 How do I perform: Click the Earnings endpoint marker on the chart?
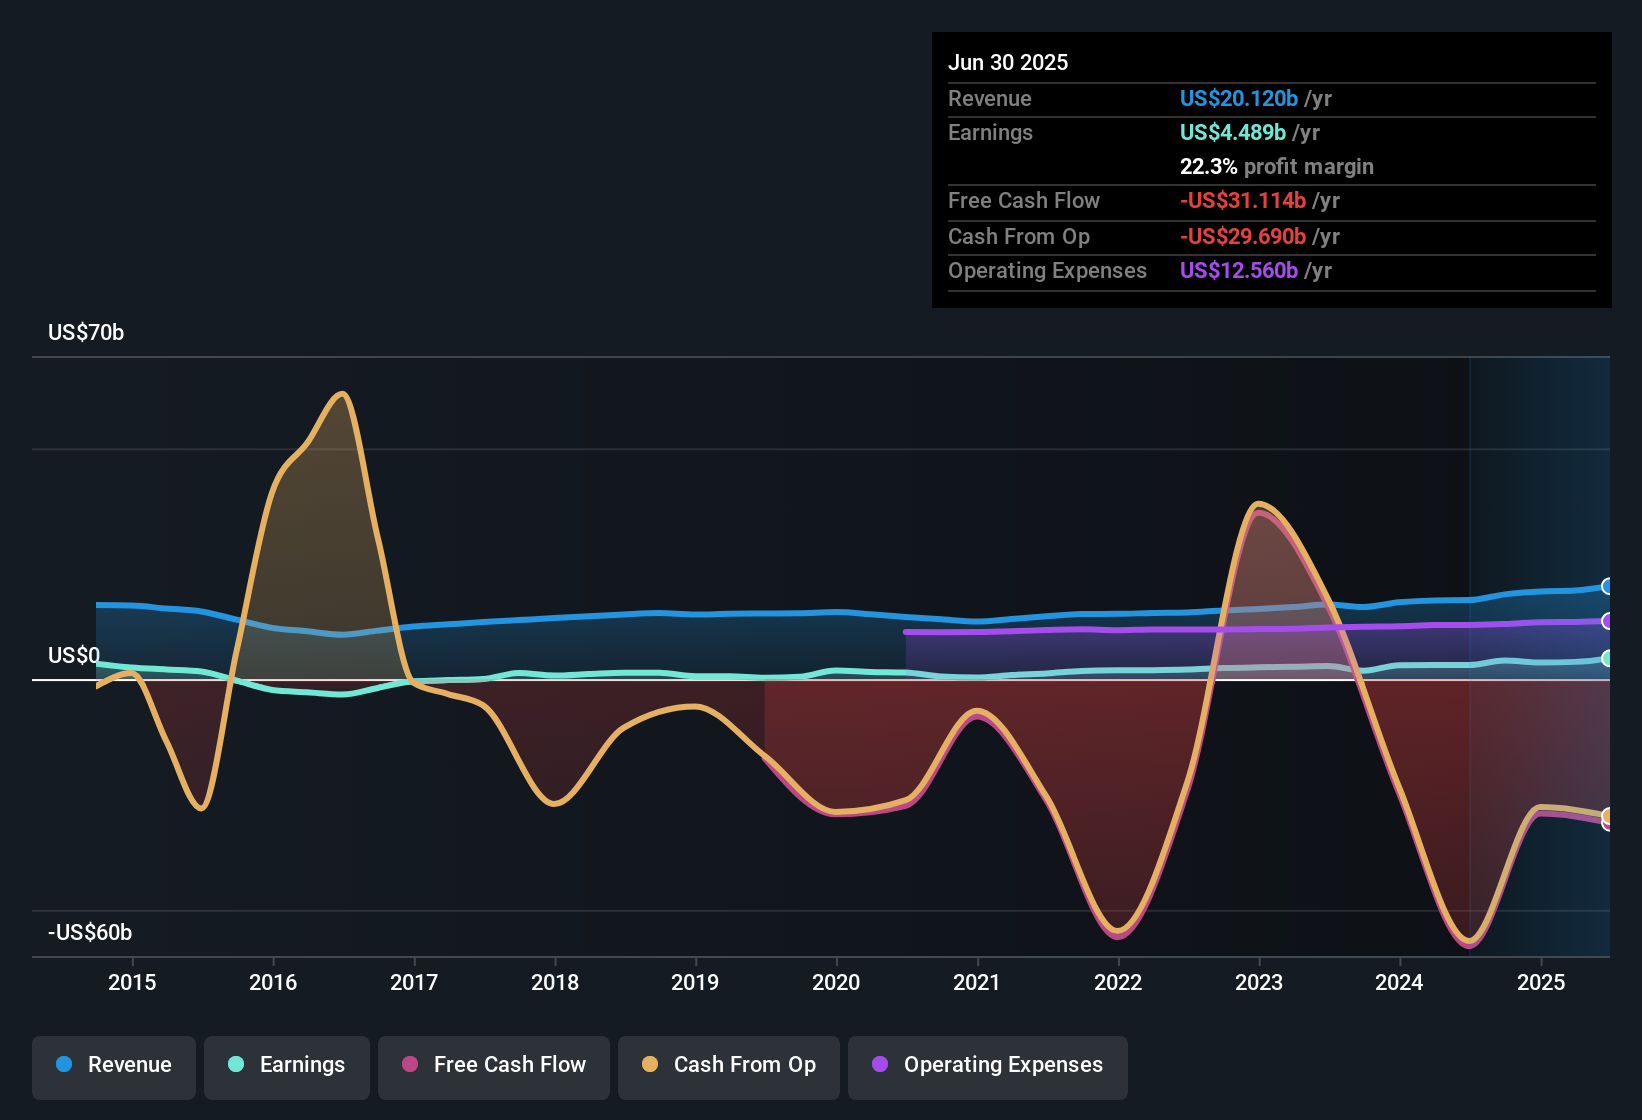[x=1608, y=658]
